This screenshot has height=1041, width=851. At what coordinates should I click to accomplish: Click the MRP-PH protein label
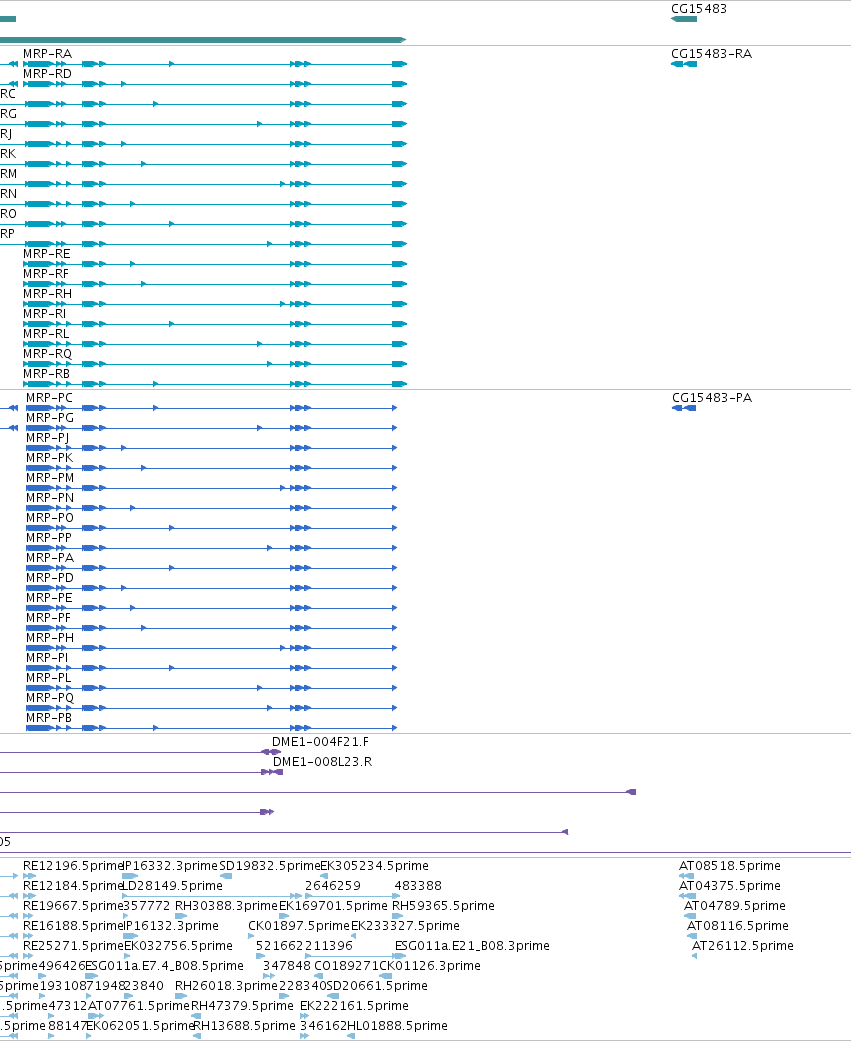click(50, 637)
